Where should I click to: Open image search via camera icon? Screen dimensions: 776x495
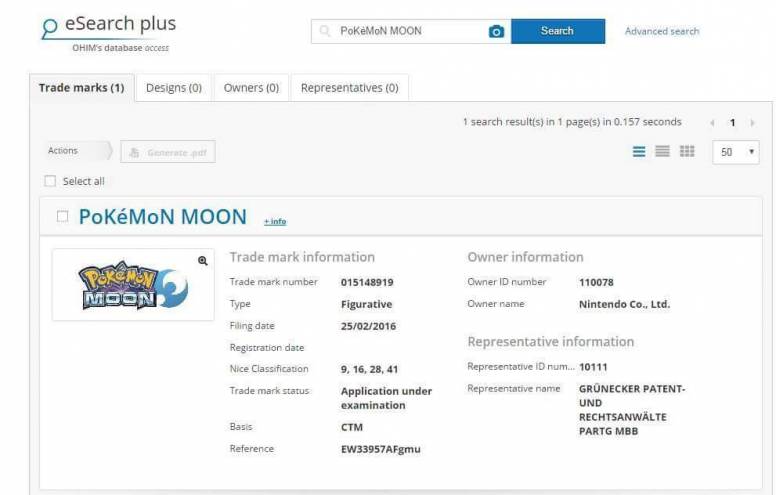pos(496,32)
